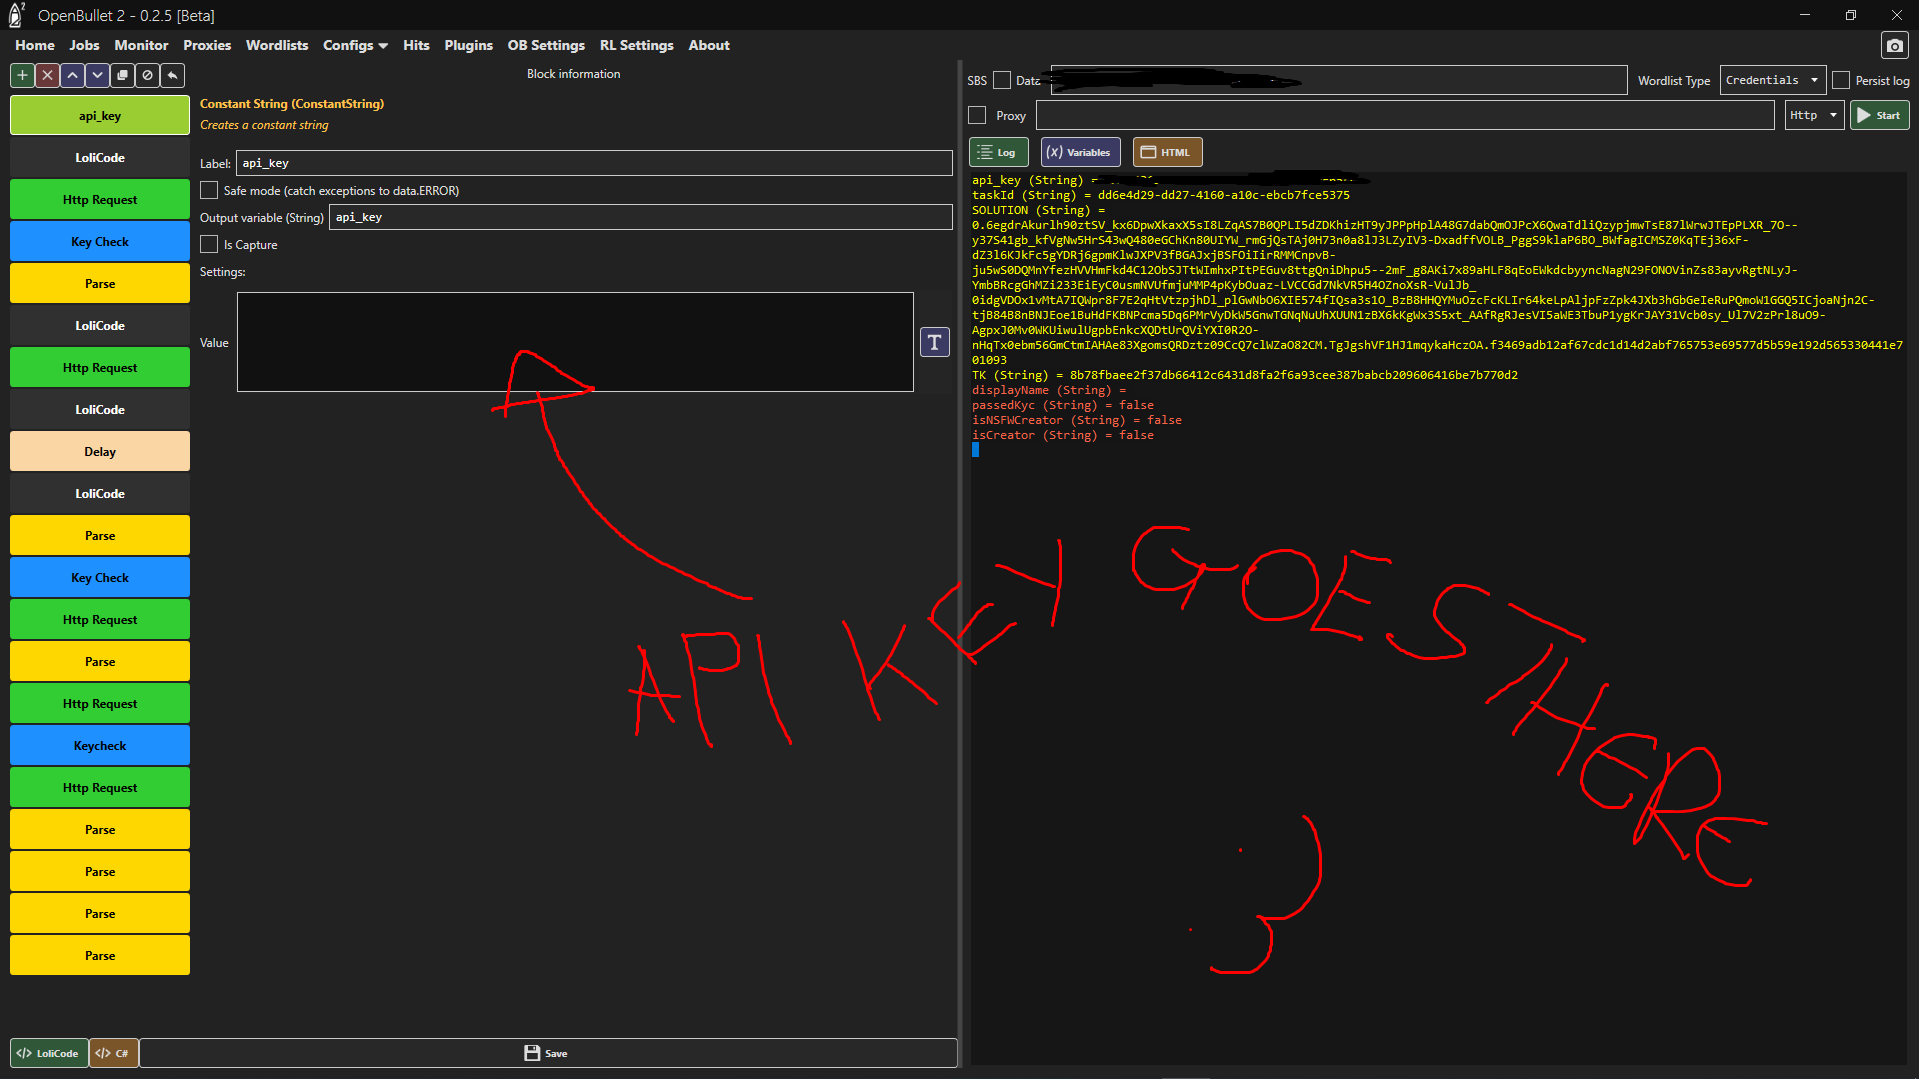1919x1079 pixels.
Task: Open the Home menu
Action: 35,45
